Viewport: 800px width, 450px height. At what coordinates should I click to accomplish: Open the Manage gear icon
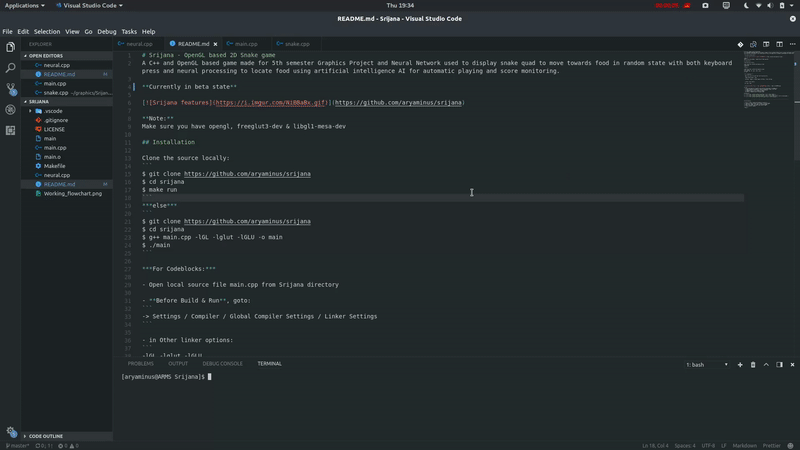point(11,432)
